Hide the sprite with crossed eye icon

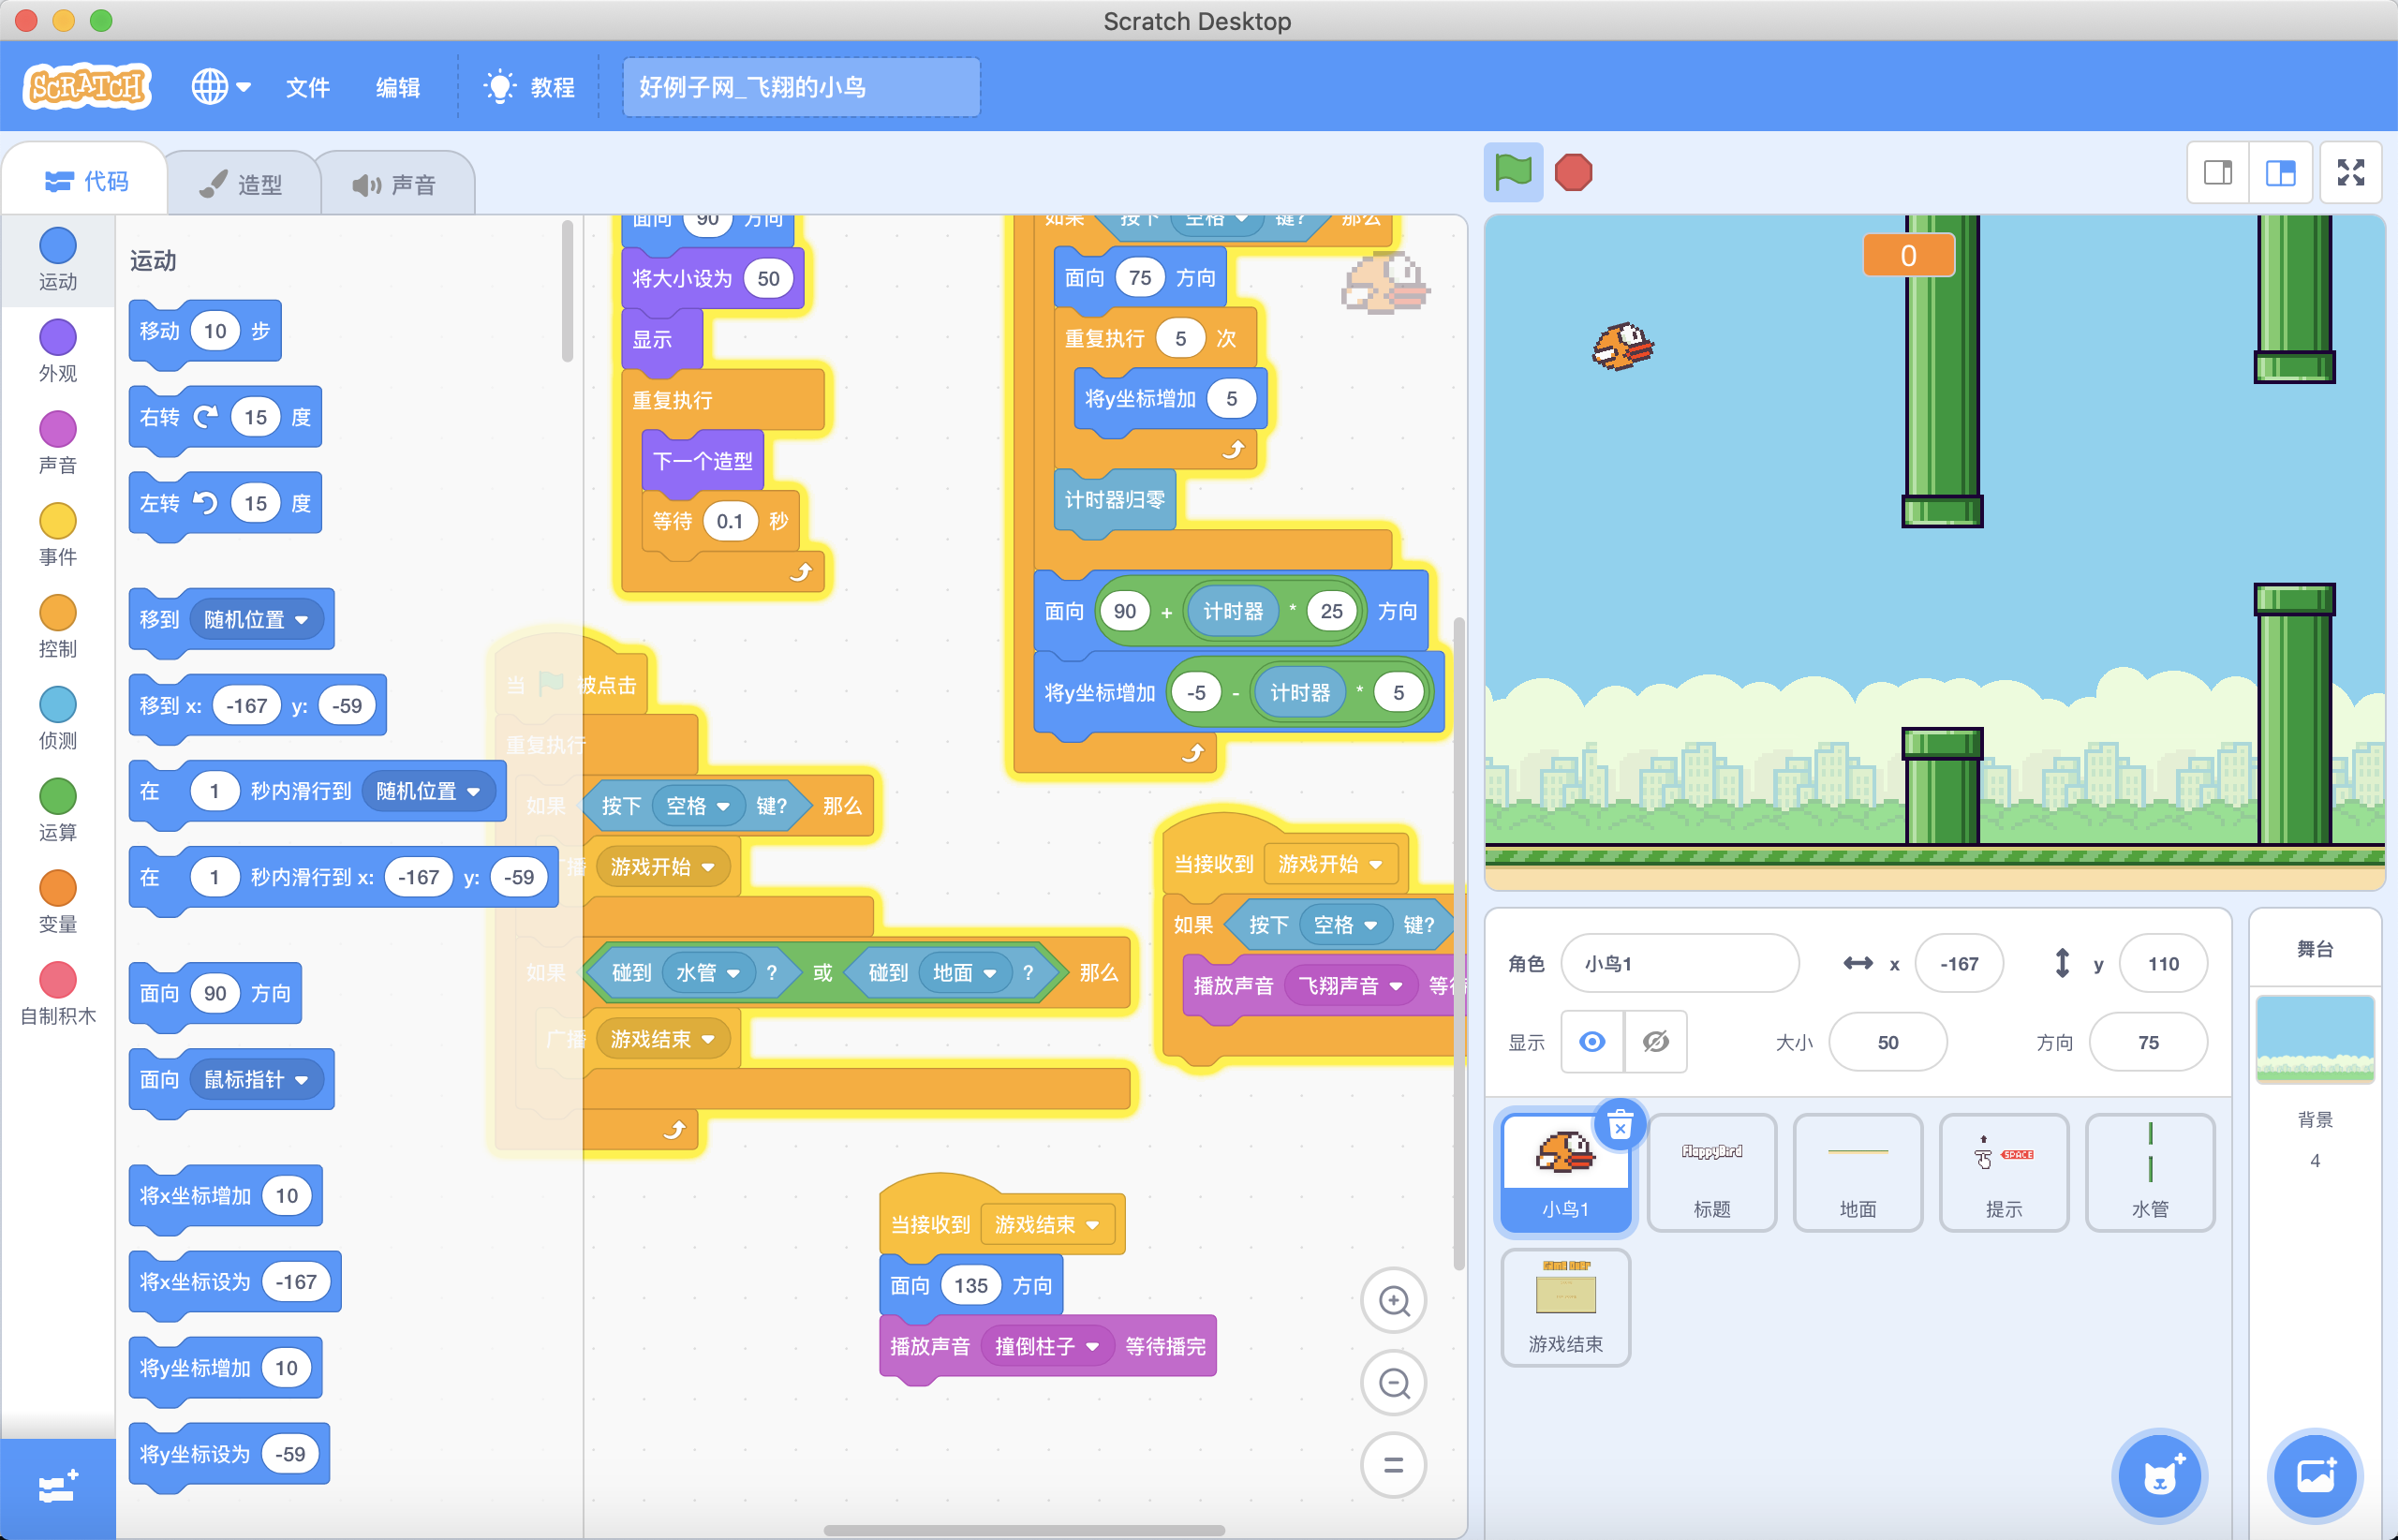coord(1656,1042)
